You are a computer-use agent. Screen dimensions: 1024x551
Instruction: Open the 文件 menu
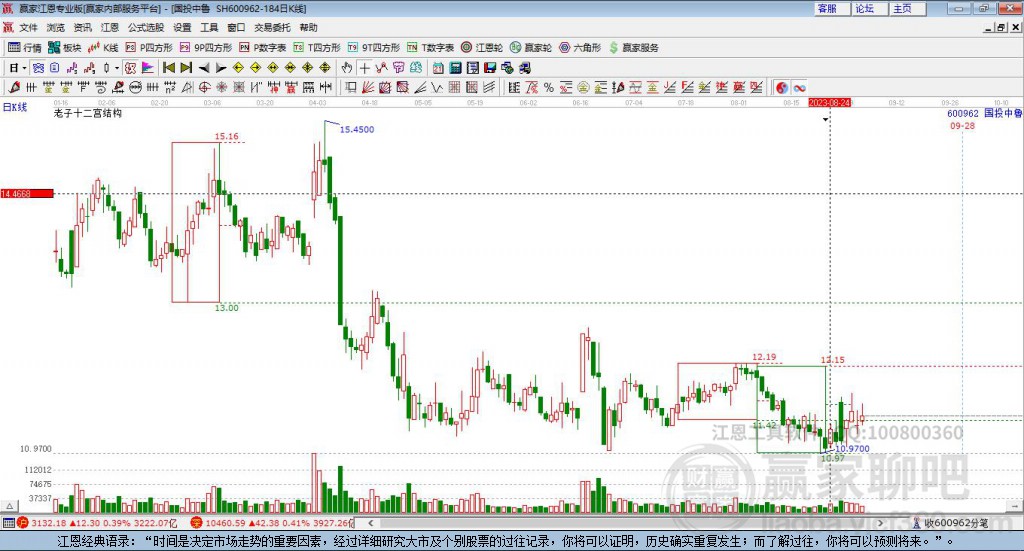pyautogui.click(x=29, y=27)
